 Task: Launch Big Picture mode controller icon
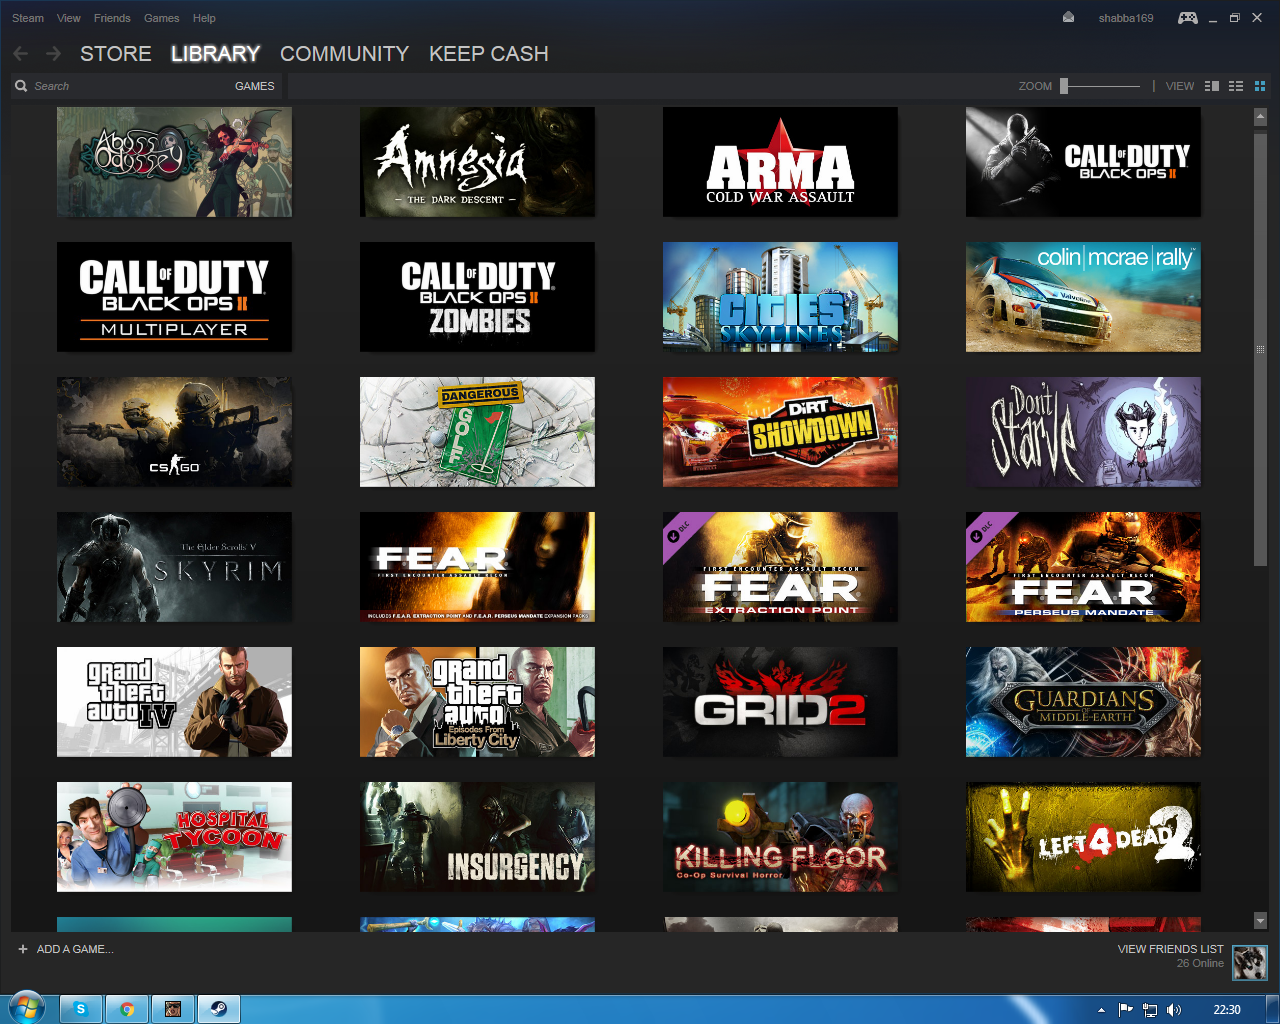tap(1187, 18)
